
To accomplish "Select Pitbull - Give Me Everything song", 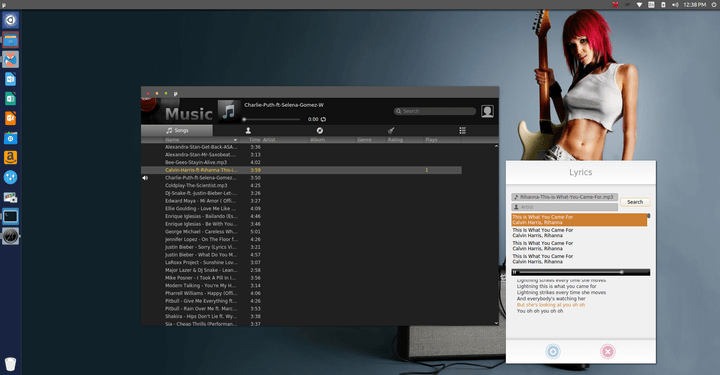I will 301,301.
